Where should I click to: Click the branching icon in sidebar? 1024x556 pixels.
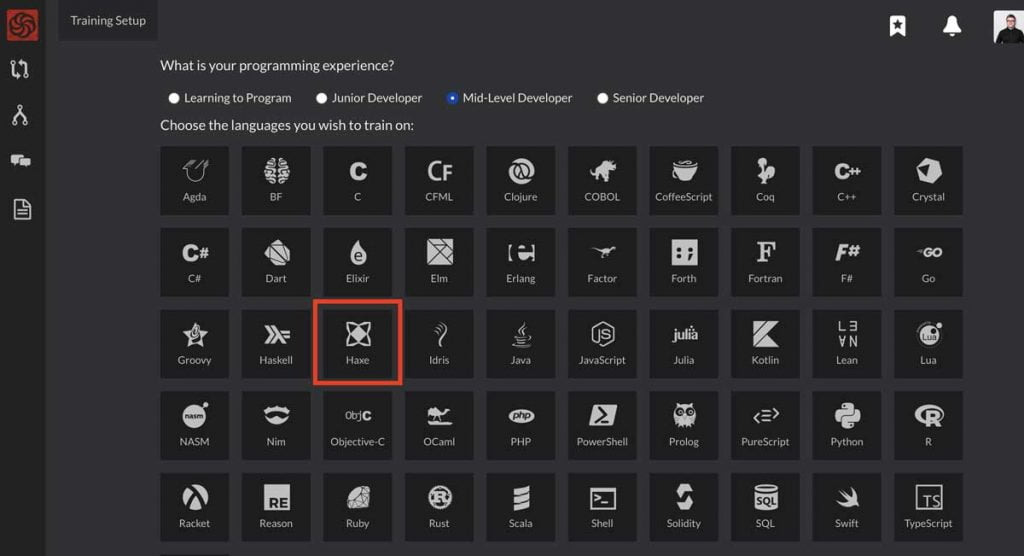20,116
